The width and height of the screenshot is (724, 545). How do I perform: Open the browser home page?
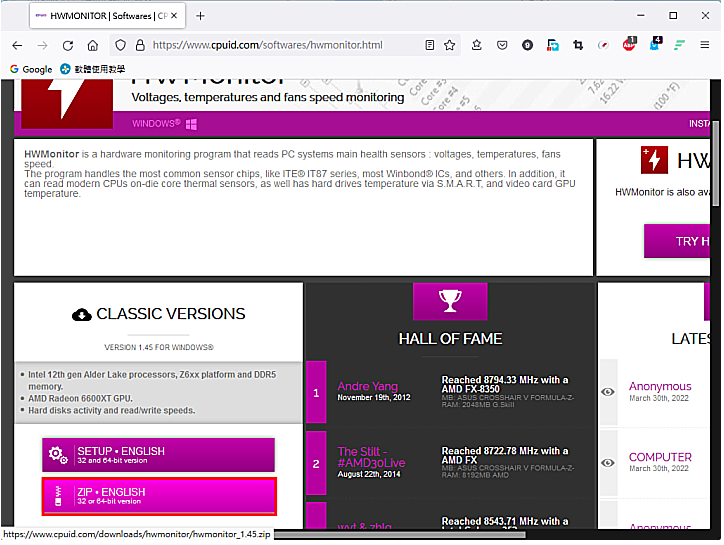tap(93, 45)
